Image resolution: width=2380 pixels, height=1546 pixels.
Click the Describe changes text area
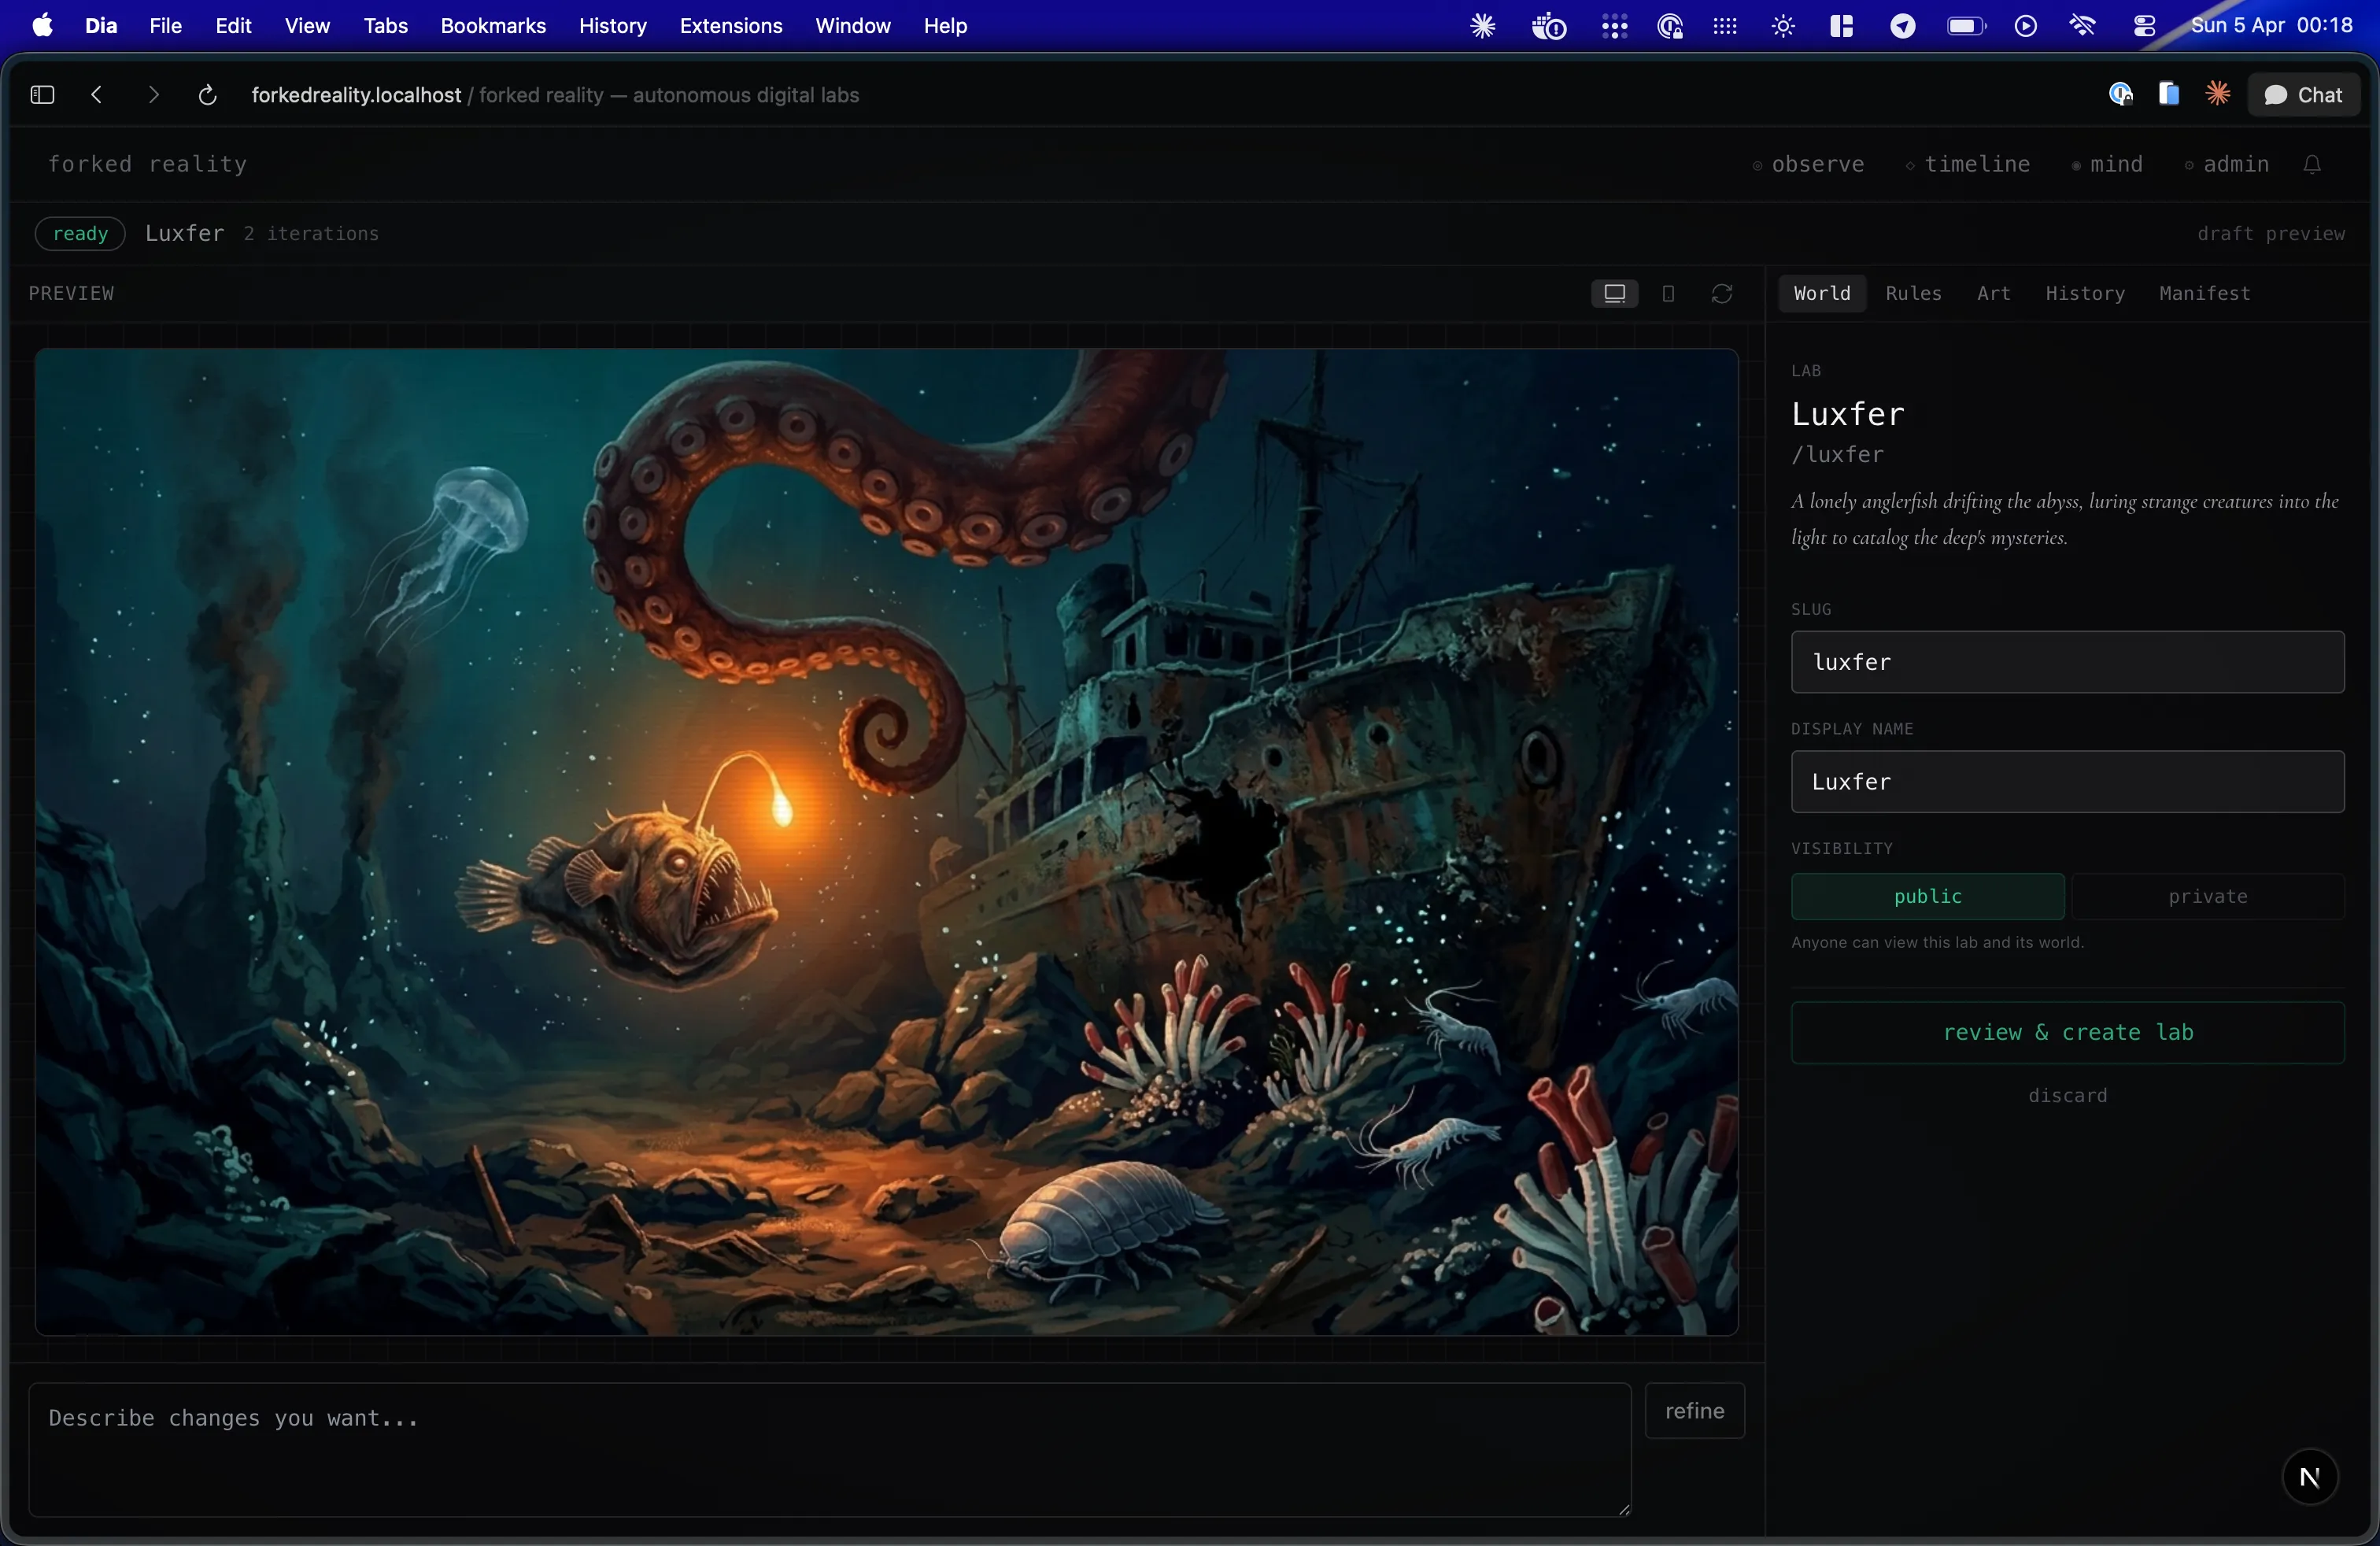click(829, 1448)
